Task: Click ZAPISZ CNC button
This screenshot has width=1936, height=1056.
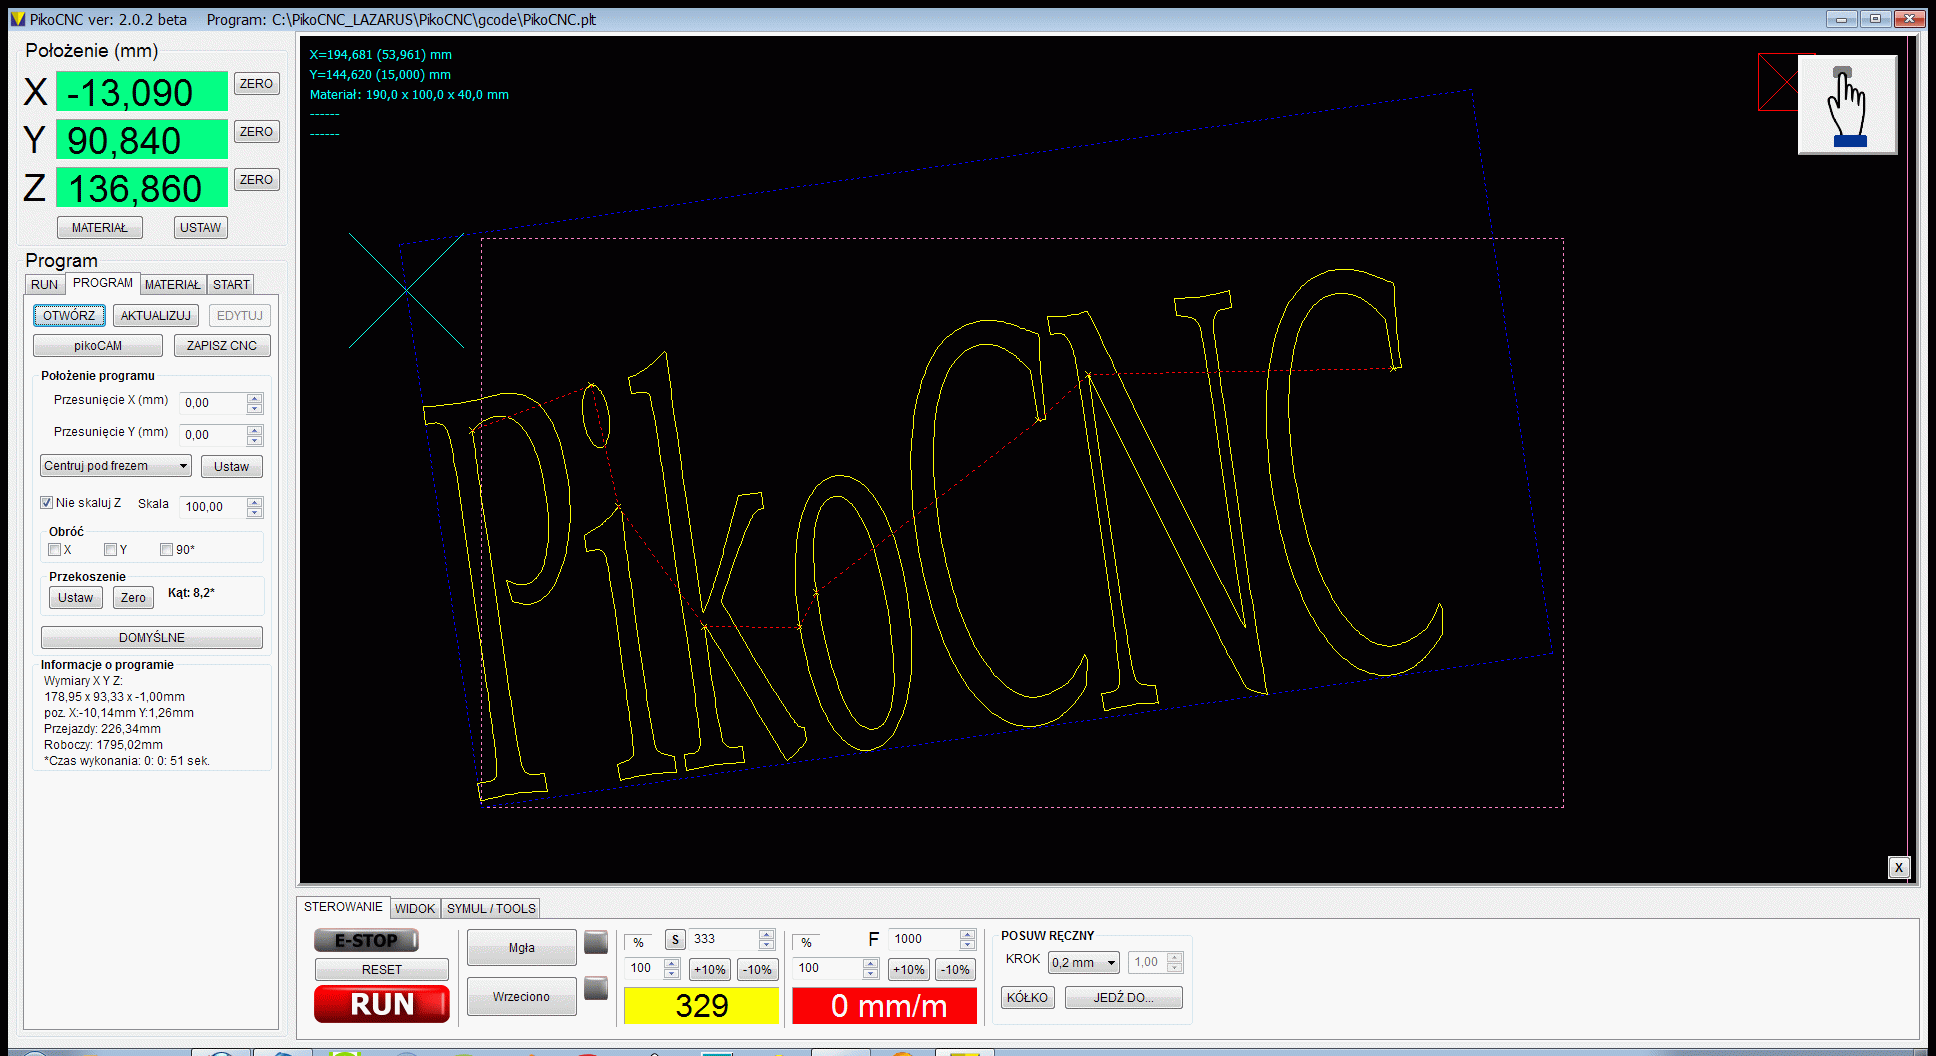Action: pyautogui.click(x=222, y=346)
